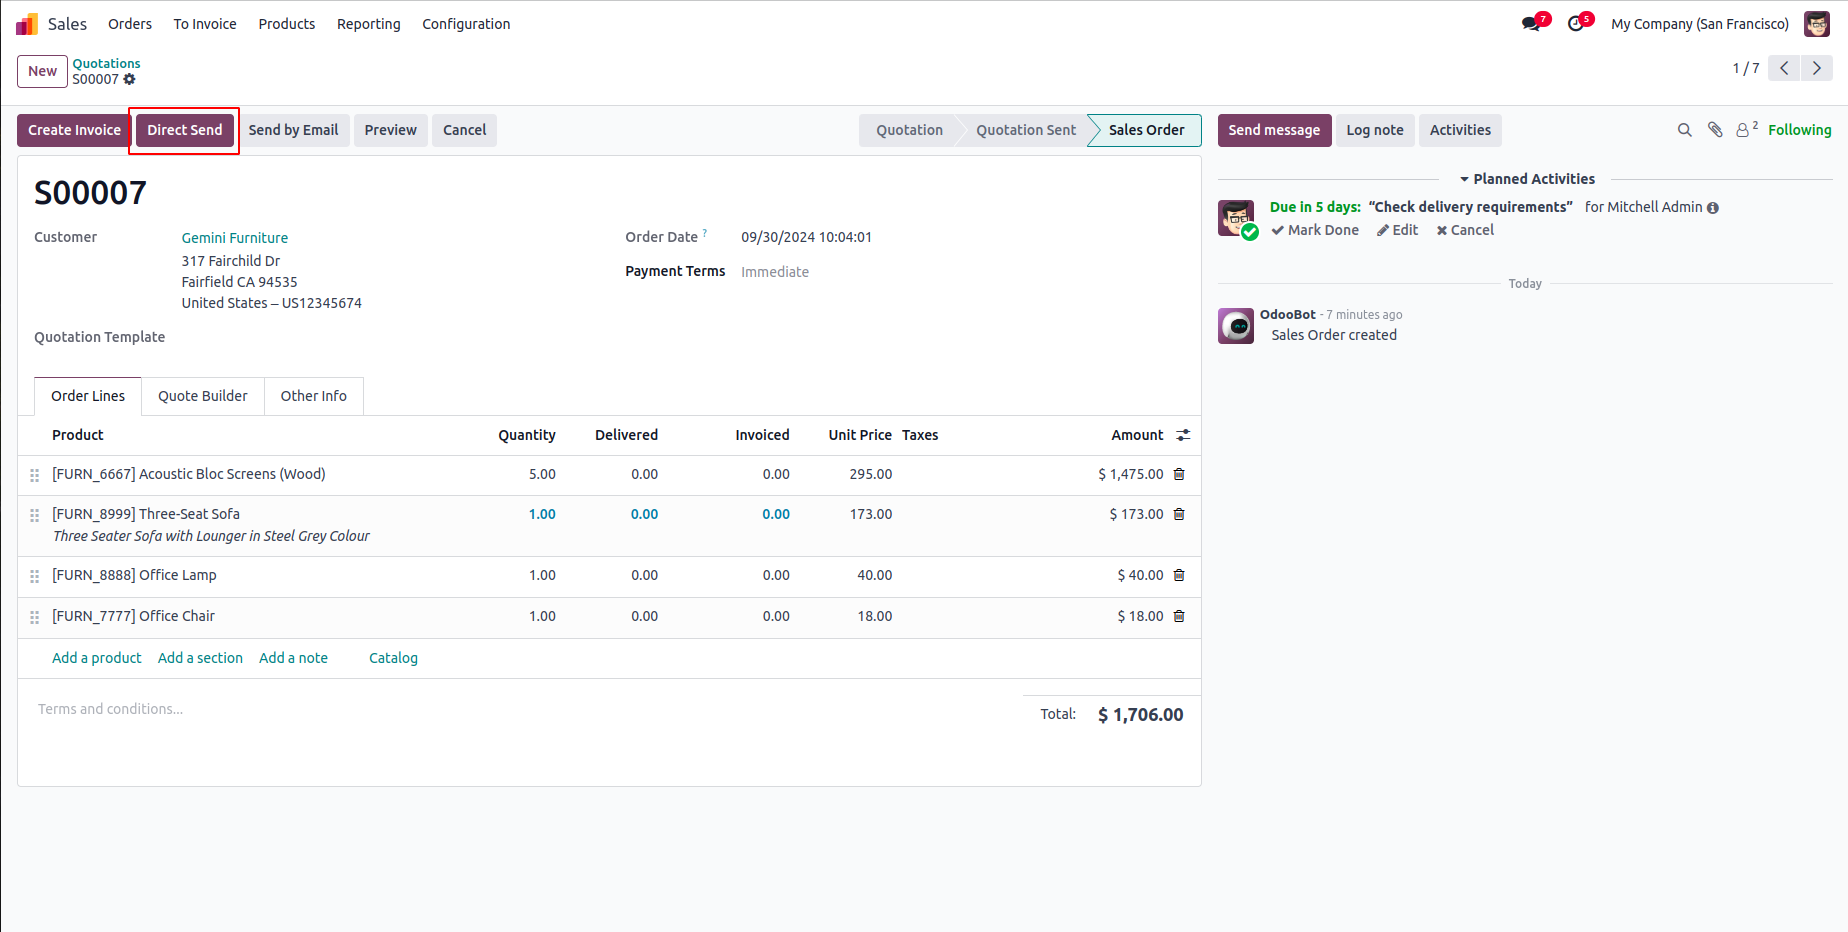Select the Sales Order status stage

click(1146, 130)
